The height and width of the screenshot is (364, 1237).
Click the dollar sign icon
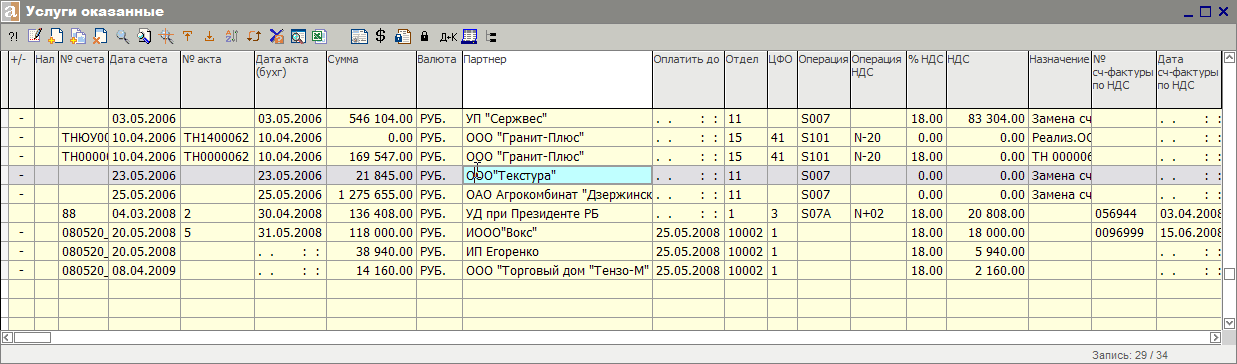click(x=380, y=36)
